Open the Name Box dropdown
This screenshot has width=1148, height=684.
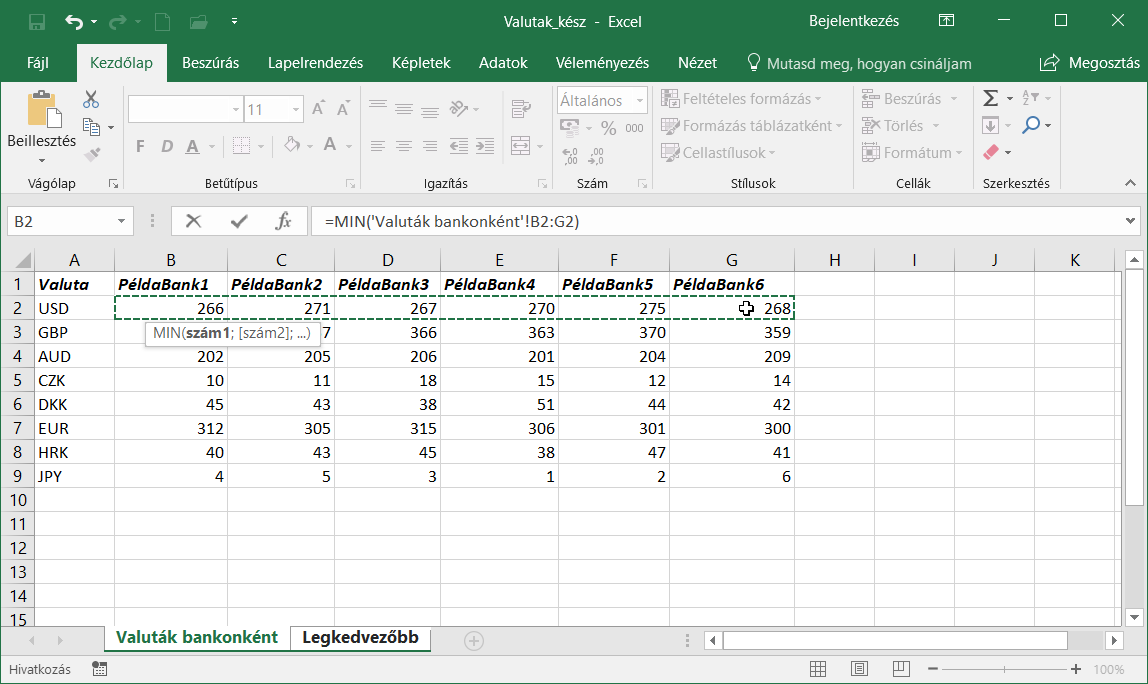tap(122, 221)
